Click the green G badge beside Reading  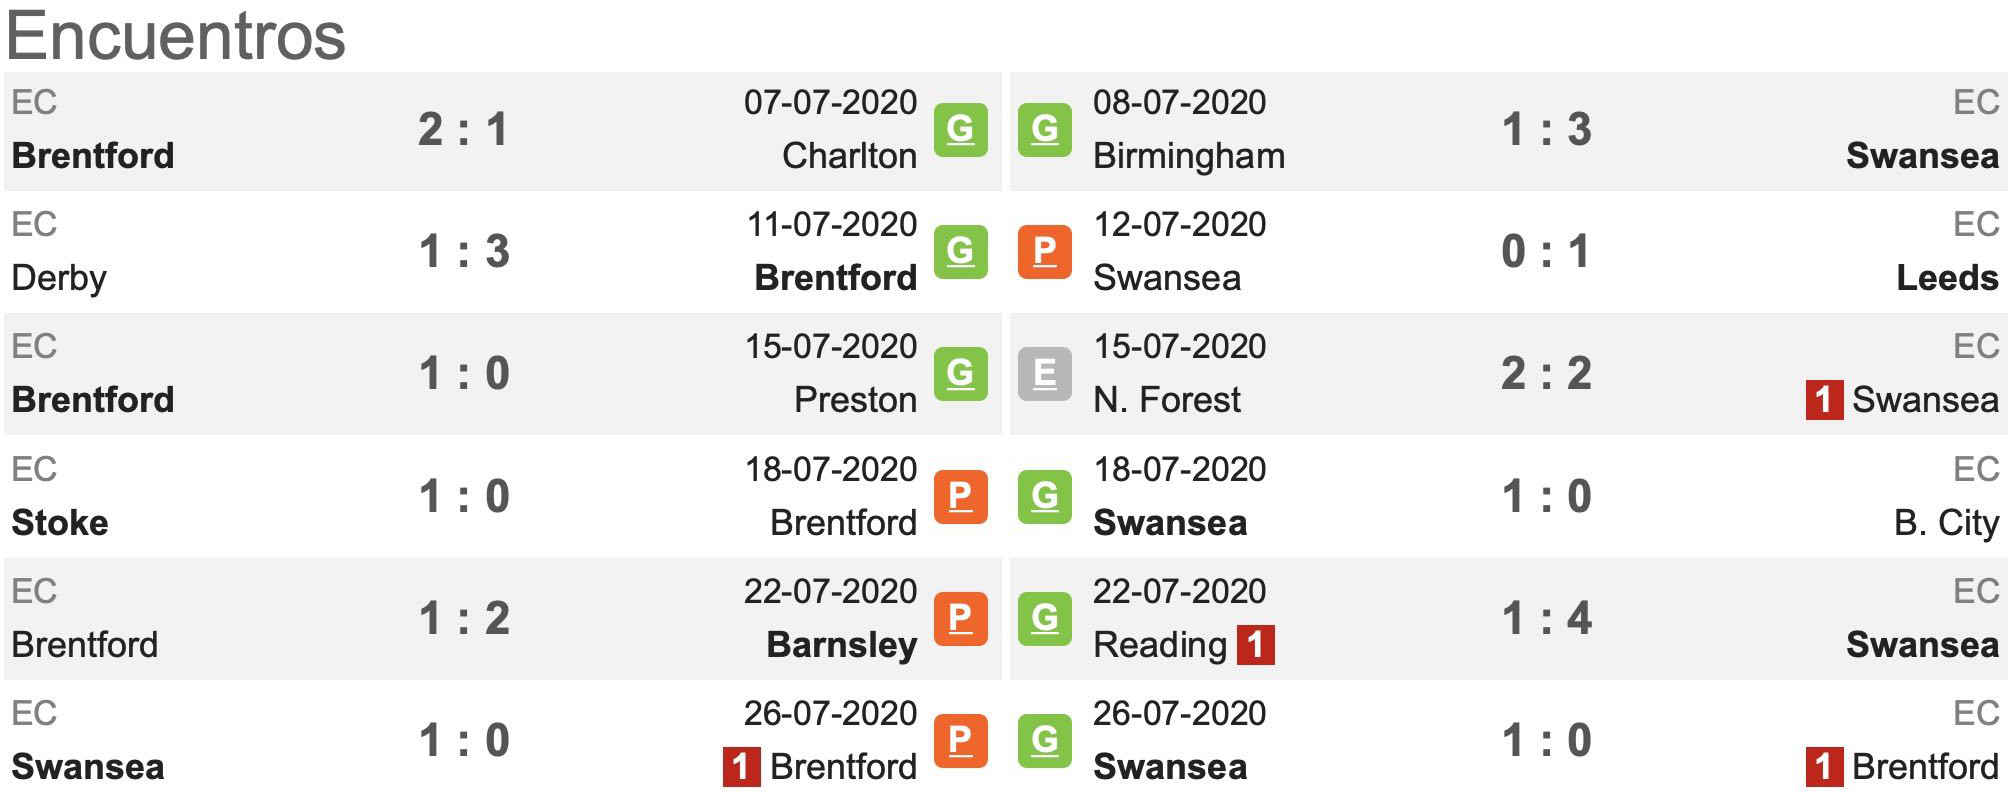click(1044, 618)
